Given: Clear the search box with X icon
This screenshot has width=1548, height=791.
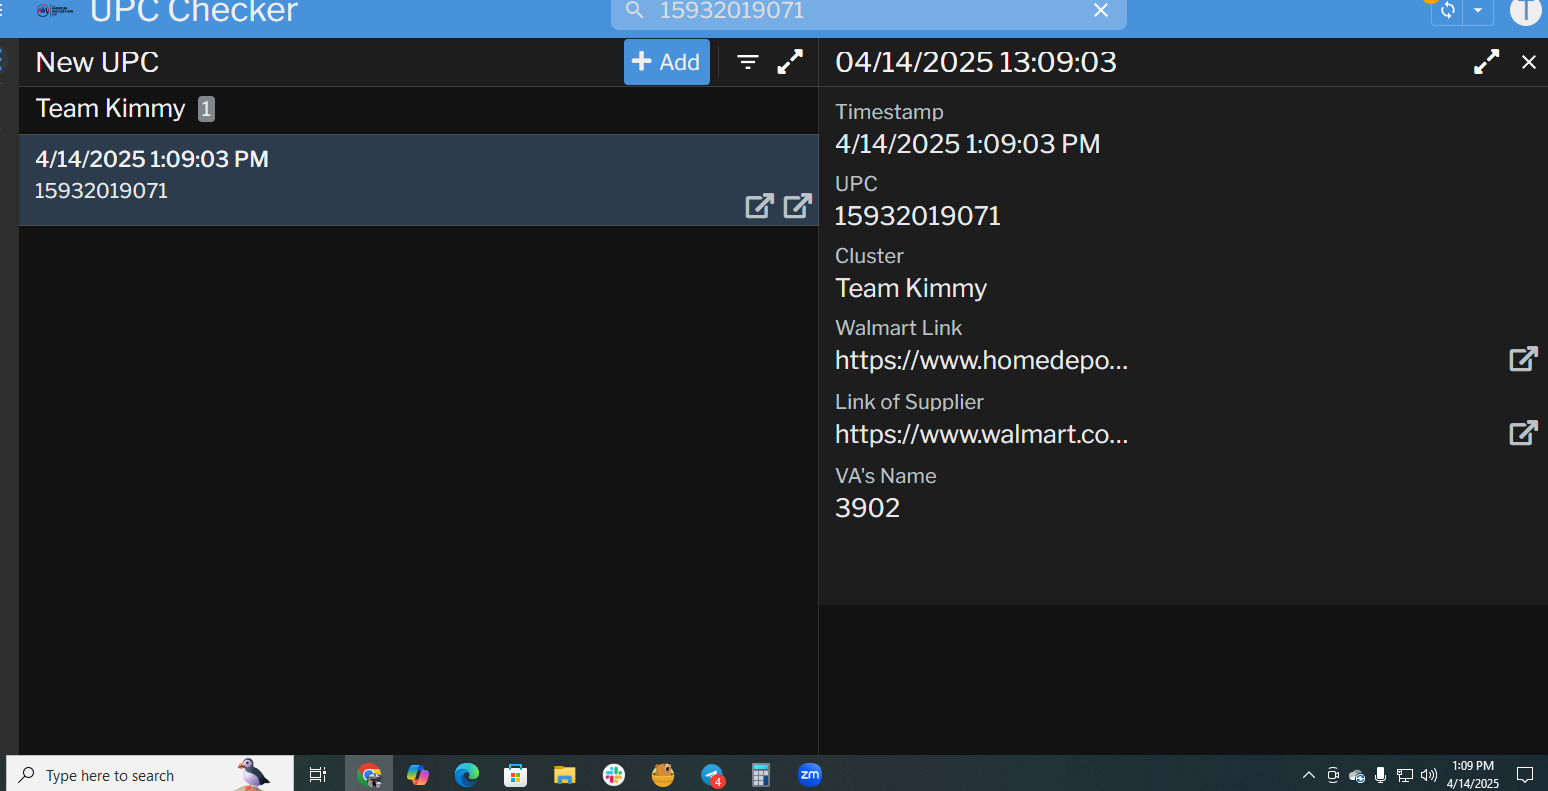Looking at the screenshot, I should point(1101,11).
